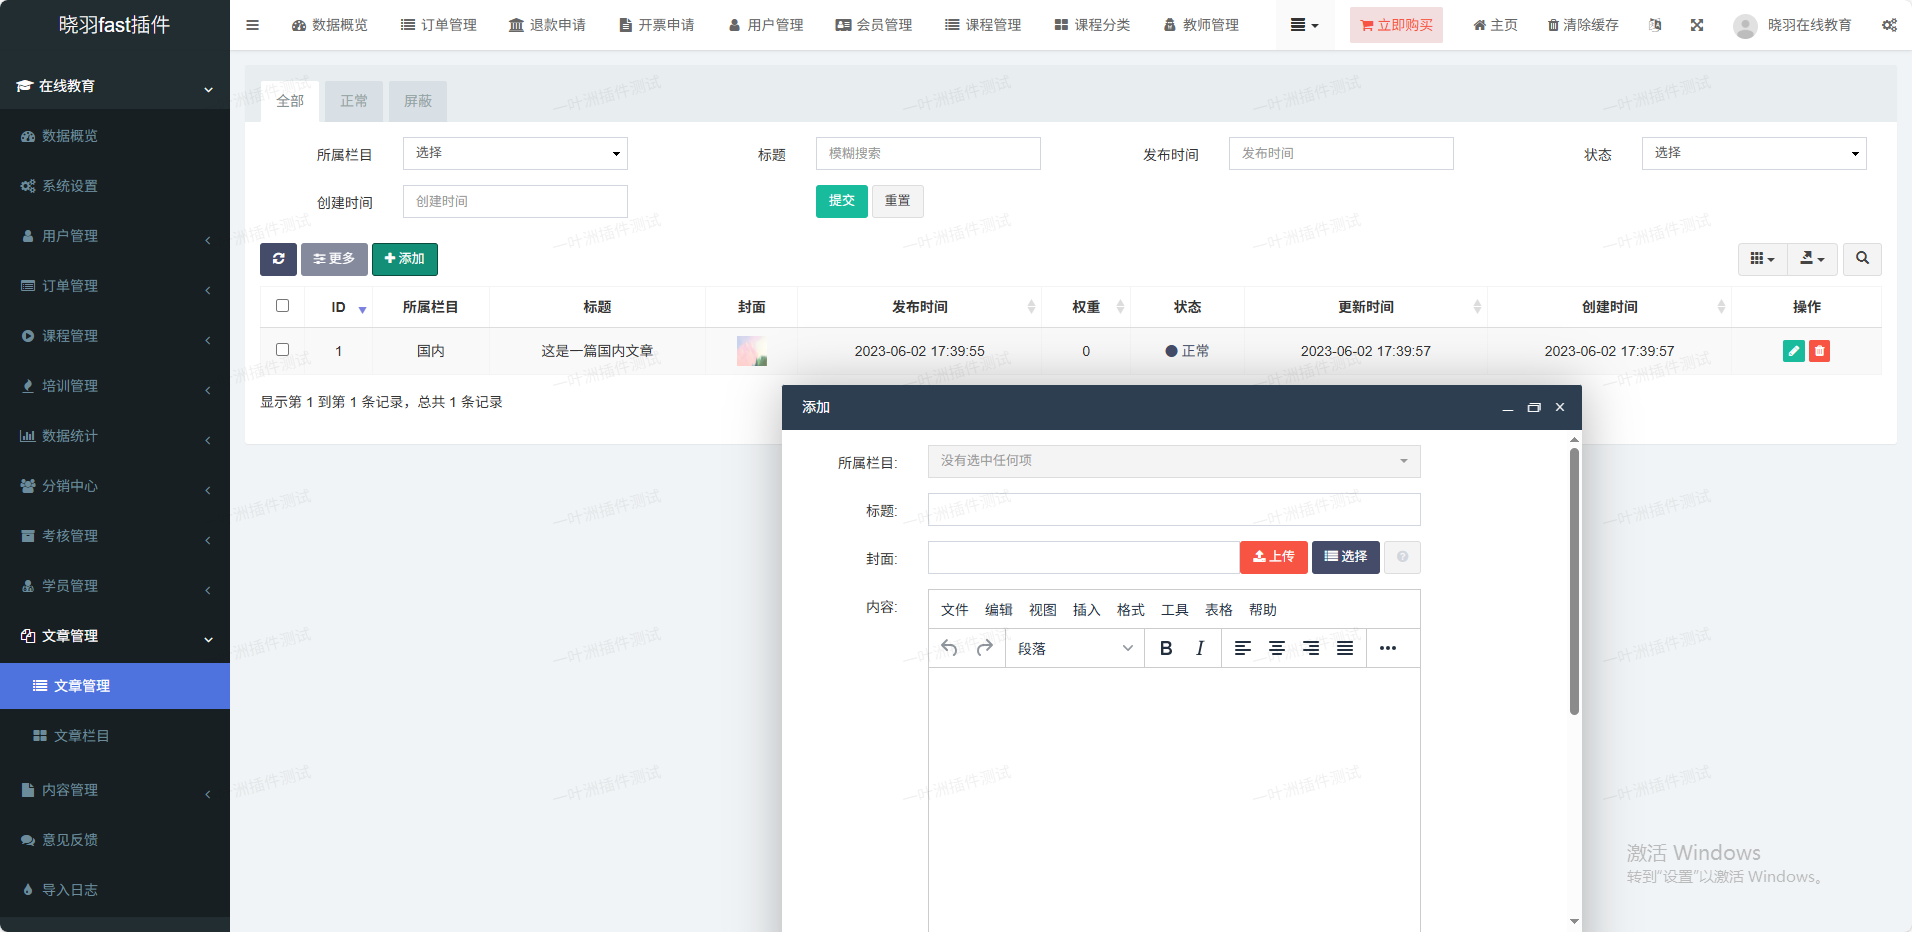Screen dimensions: 1912x932
Task: Apply italic formatting in the editor
Action: click(x=1199, y=648)
